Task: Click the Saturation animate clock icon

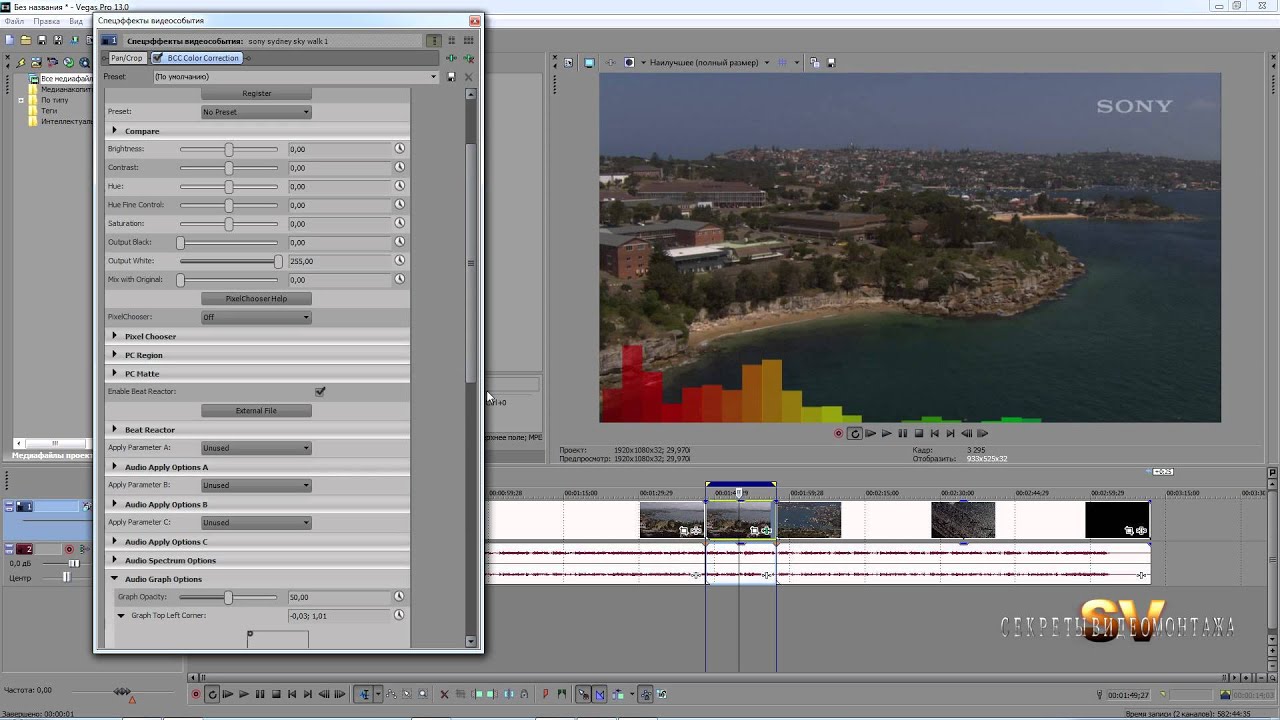Action: click(399, 223)
